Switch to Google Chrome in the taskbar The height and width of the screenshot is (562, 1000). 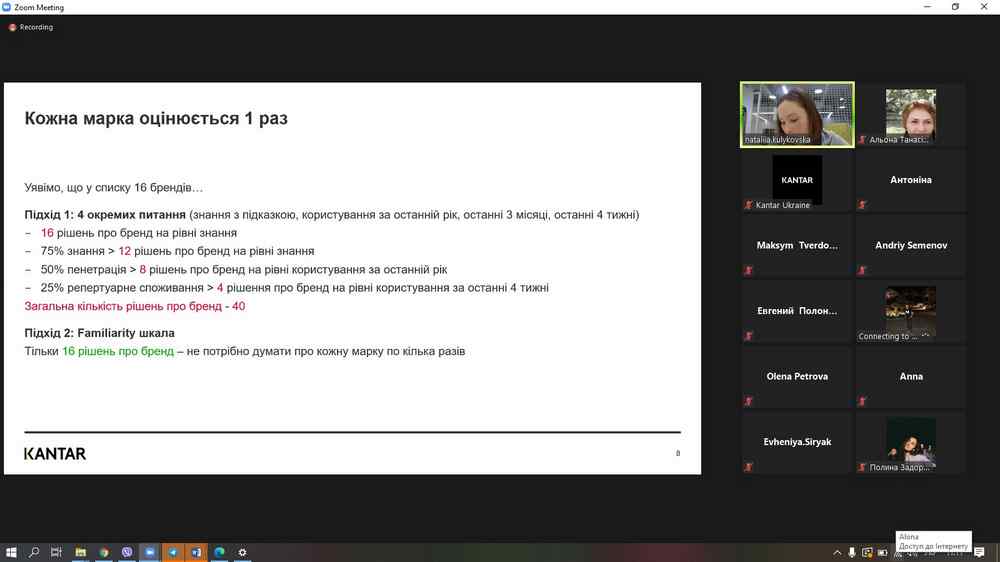[x=104, y=552]
